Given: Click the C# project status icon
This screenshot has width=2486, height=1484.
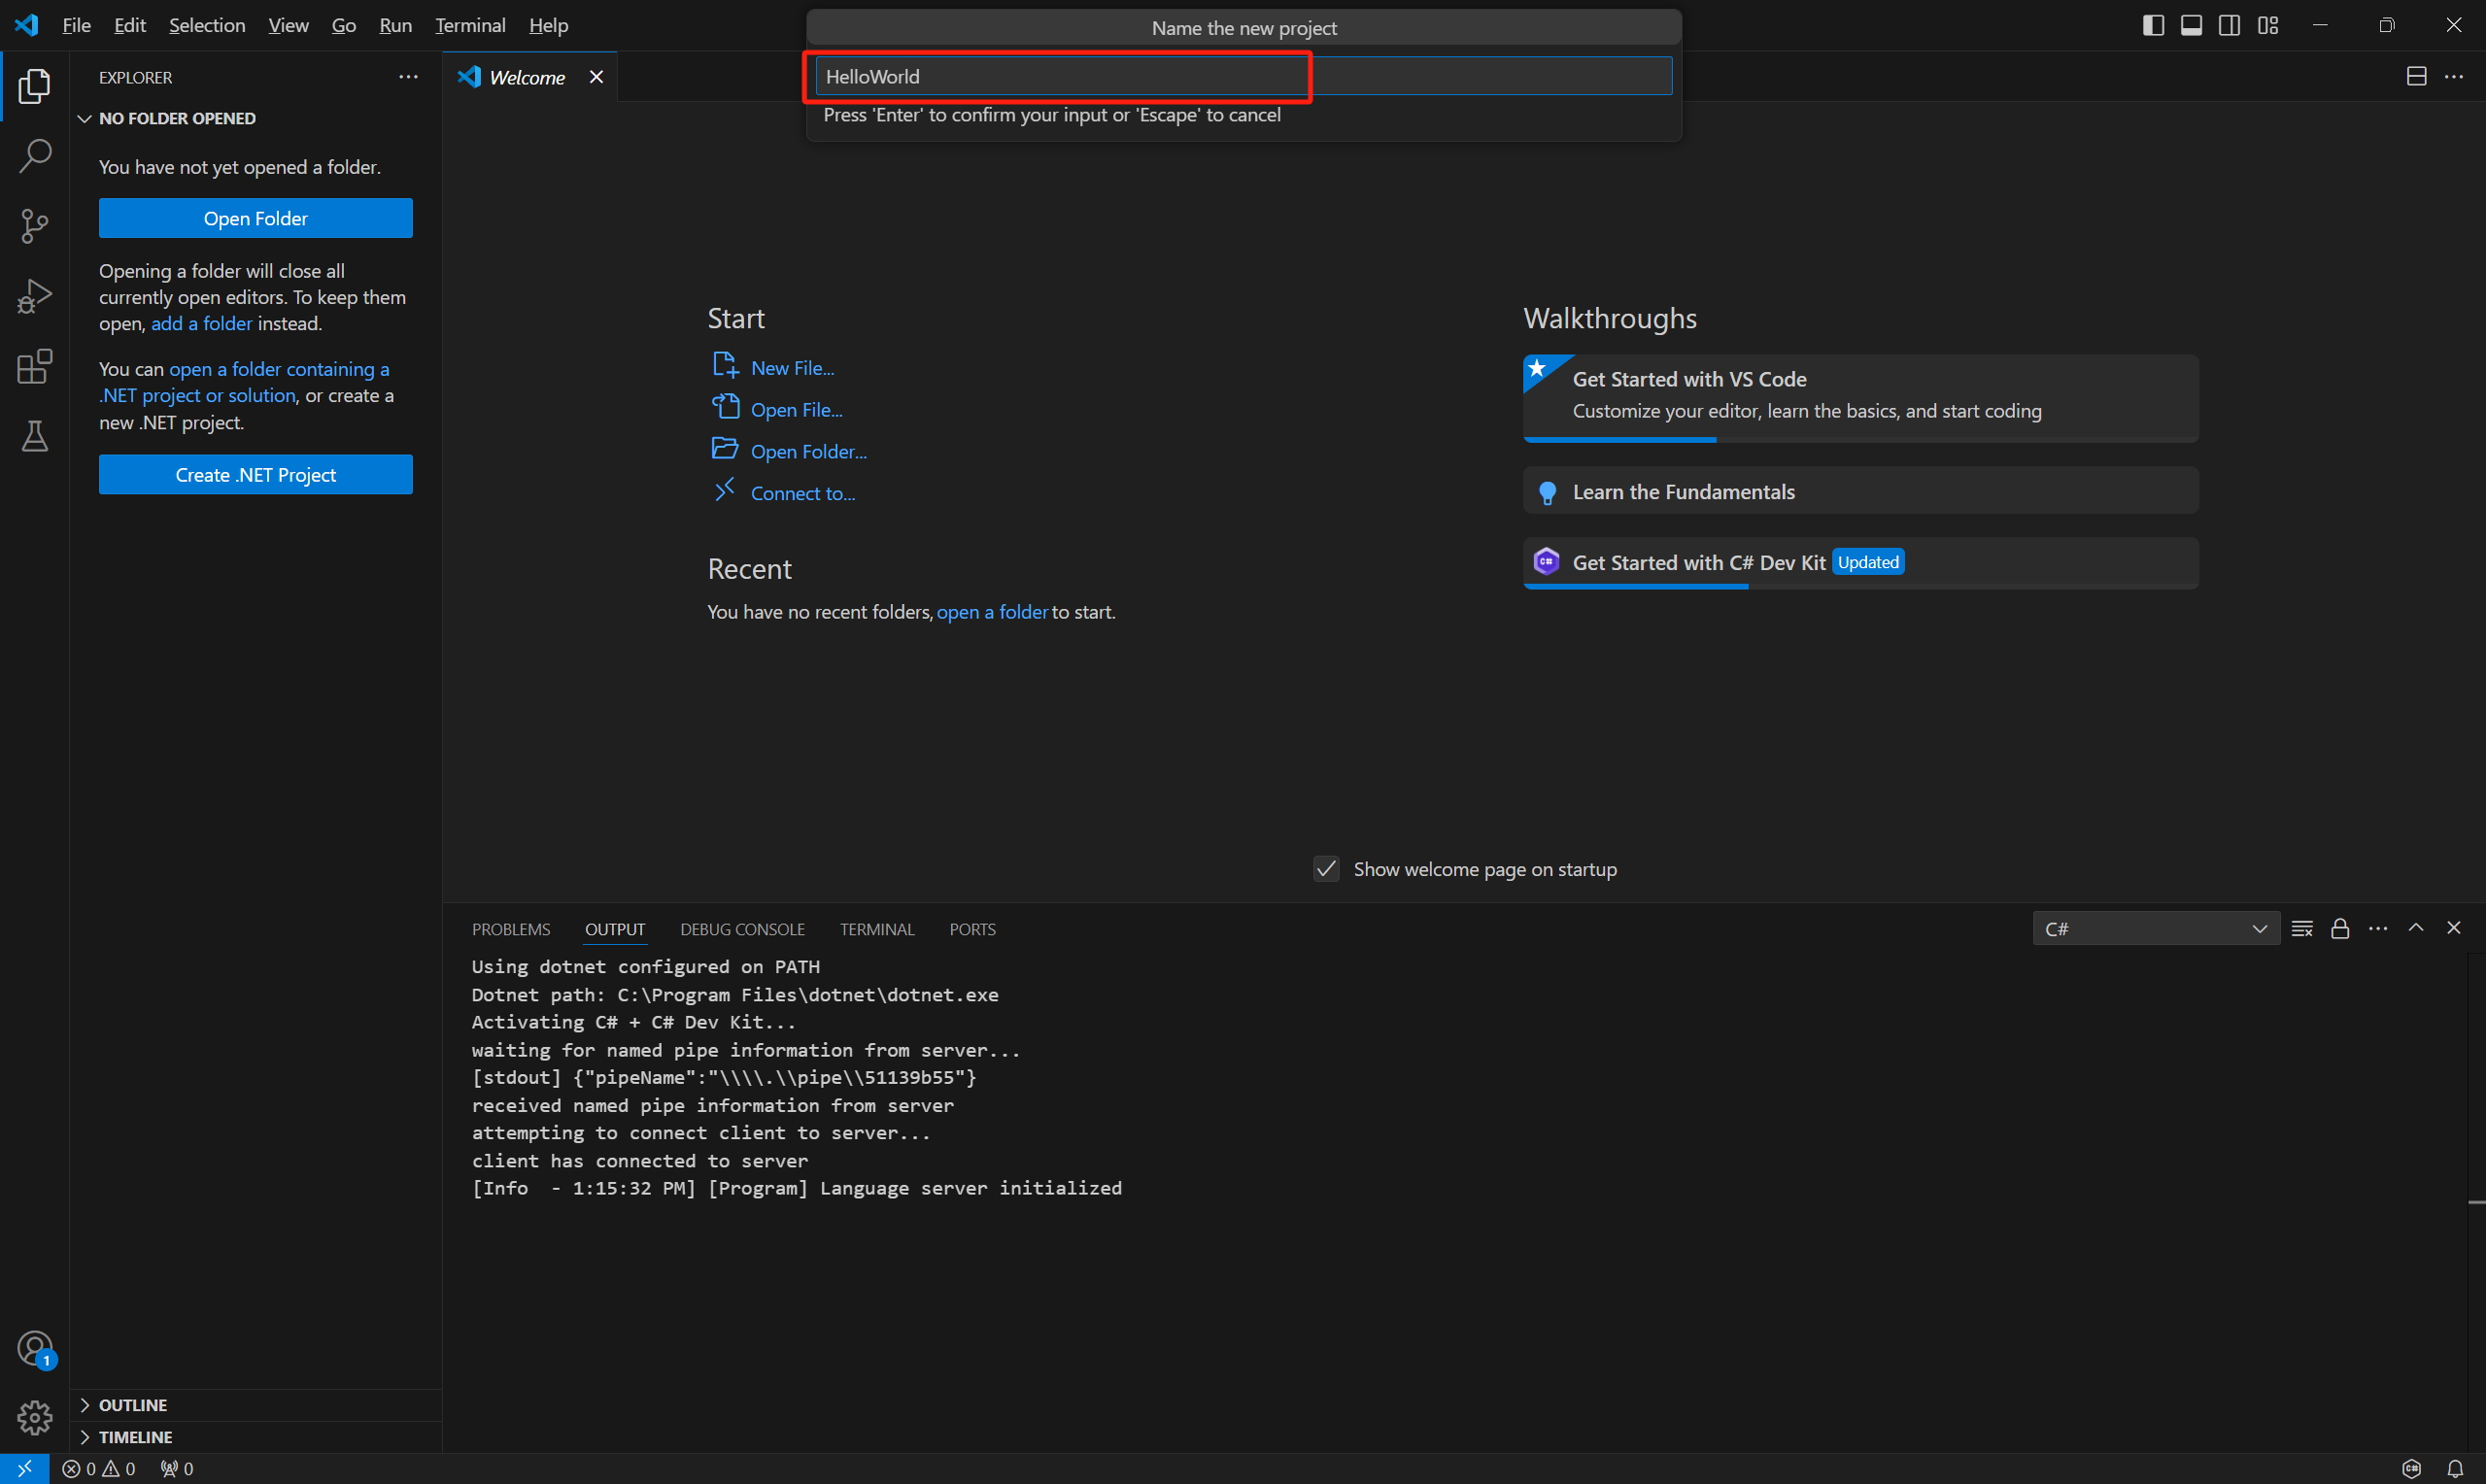Looking at the screenshot, I should coord(2412,1469).
